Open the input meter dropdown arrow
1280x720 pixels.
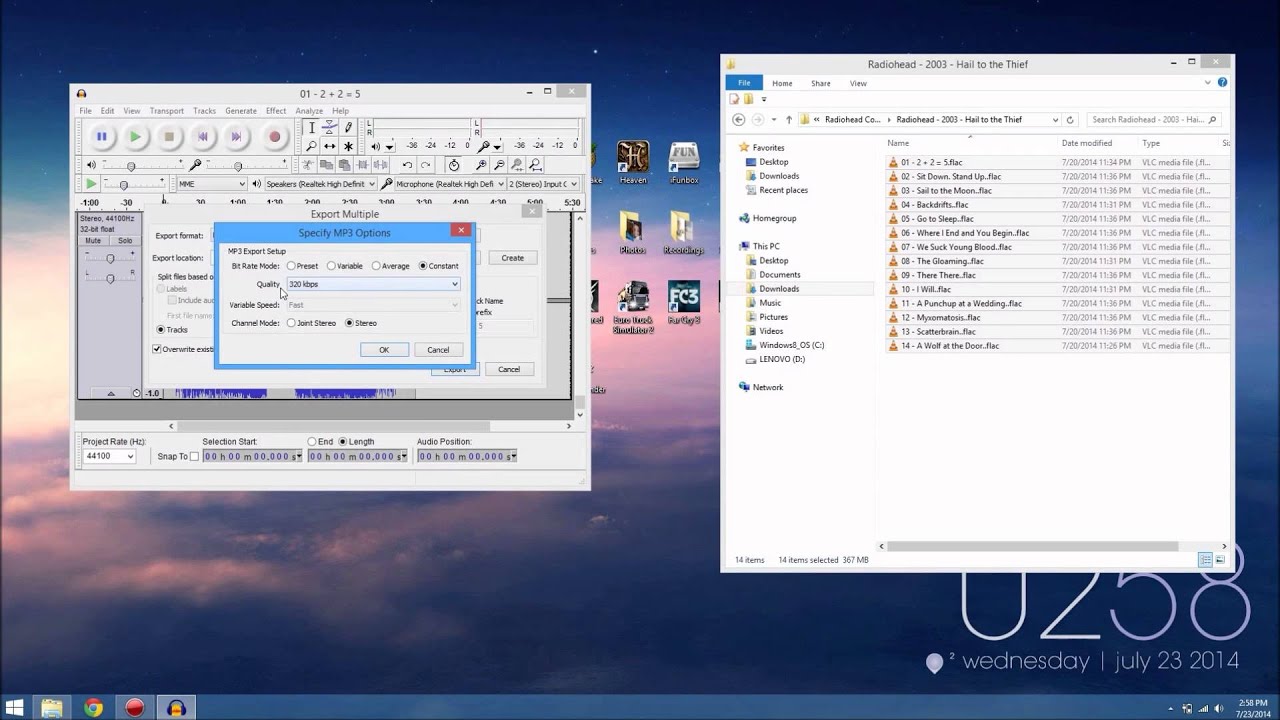tap(499, 148)
